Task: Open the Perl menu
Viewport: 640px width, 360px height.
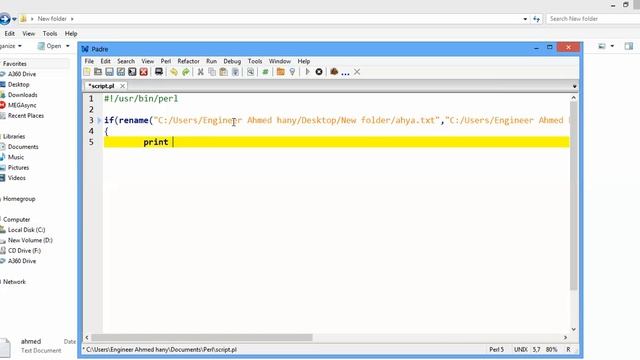Action: pos(166,61)
